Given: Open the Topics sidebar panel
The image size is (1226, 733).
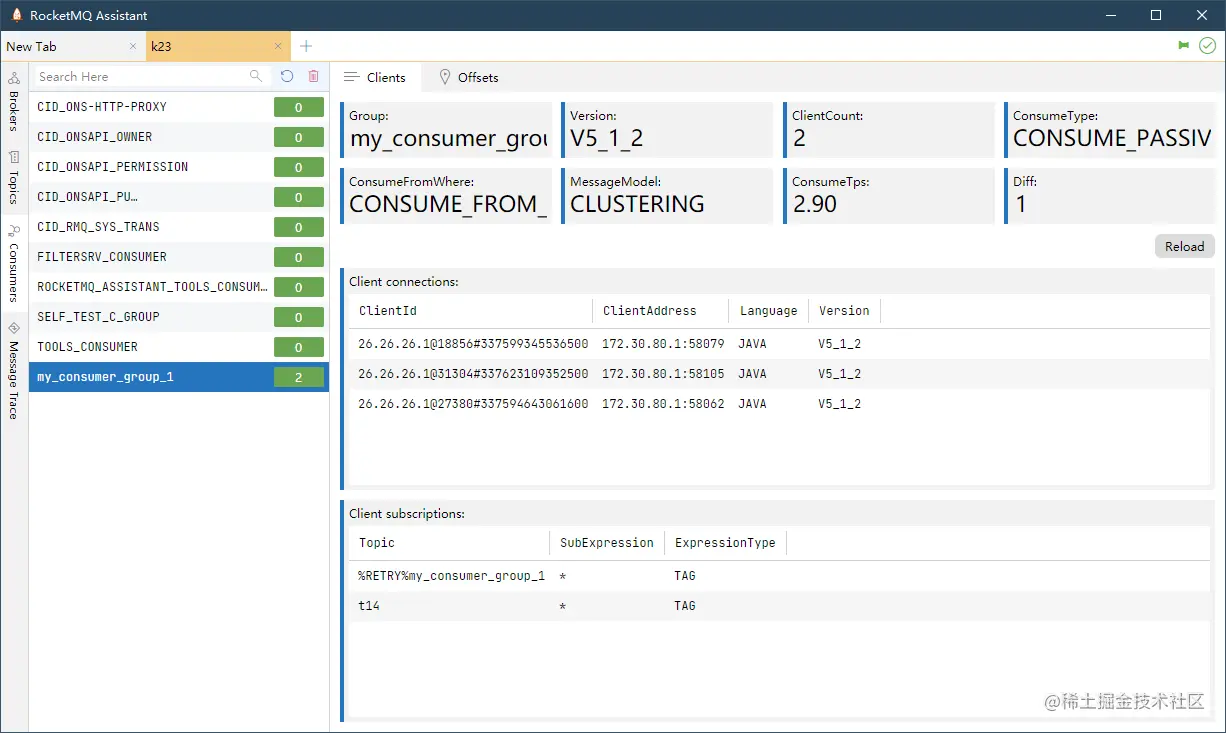Looking at the screenshot, I should point(14,177).
